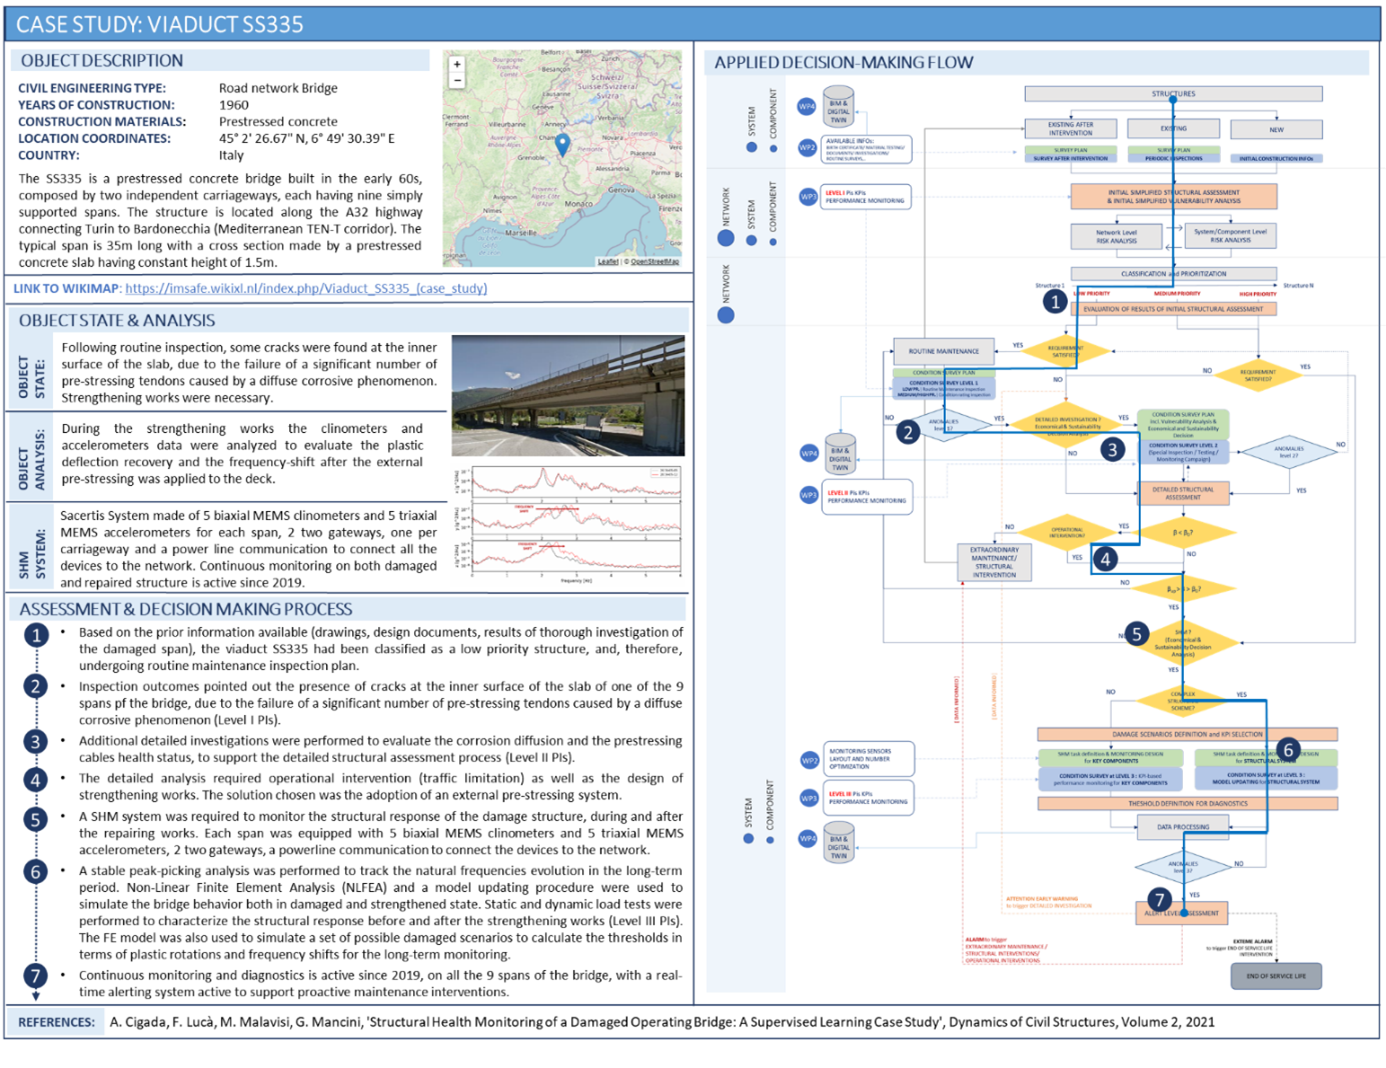Viewport: 1386px width, 1068px height.
Task: Click the OpenStreetMap attribution link
Action: point(655,262)
